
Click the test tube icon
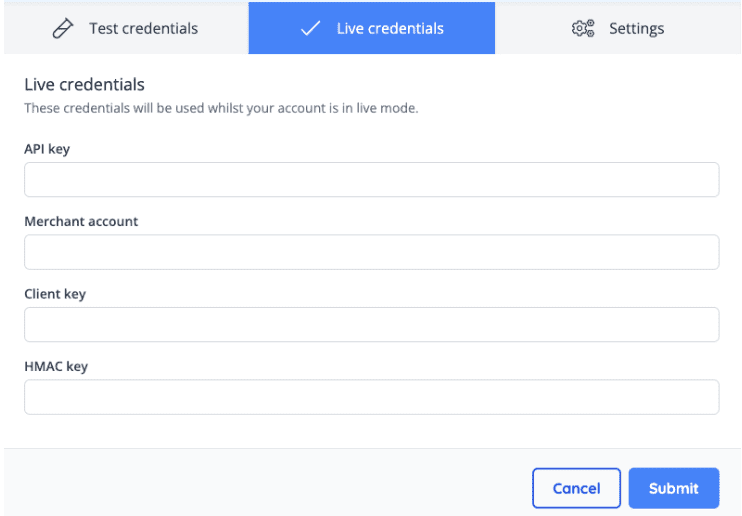pos(63,28)
